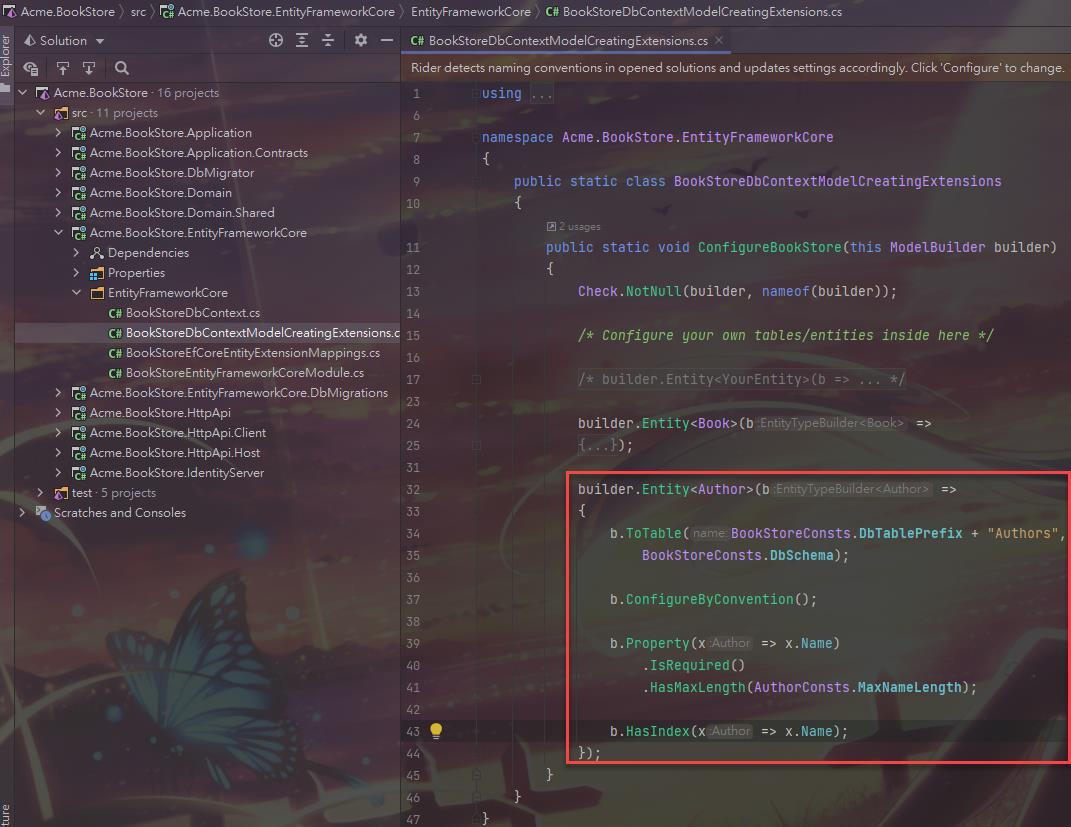The height and width of the screenshot is (827, 1071).
Task: Click the locate/select opened file icon
Action: (x=276, y=41)
